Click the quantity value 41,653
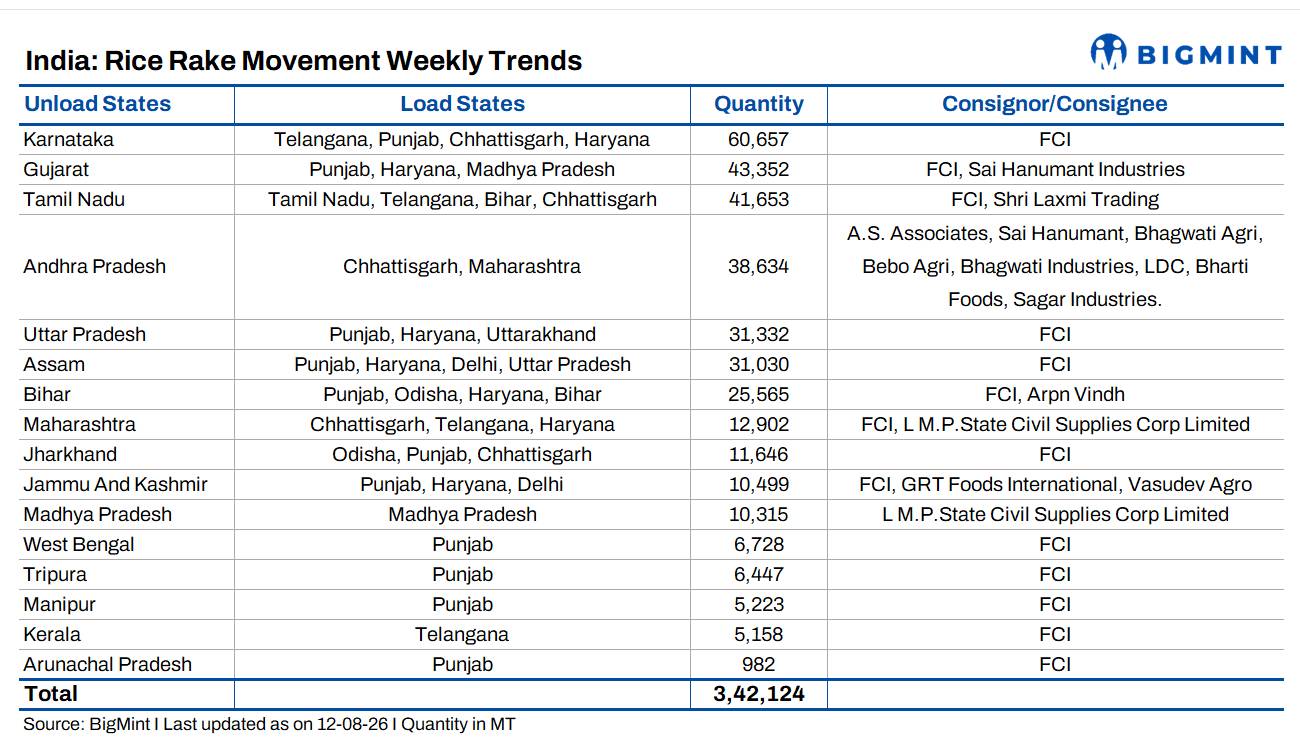 (759, 199)
